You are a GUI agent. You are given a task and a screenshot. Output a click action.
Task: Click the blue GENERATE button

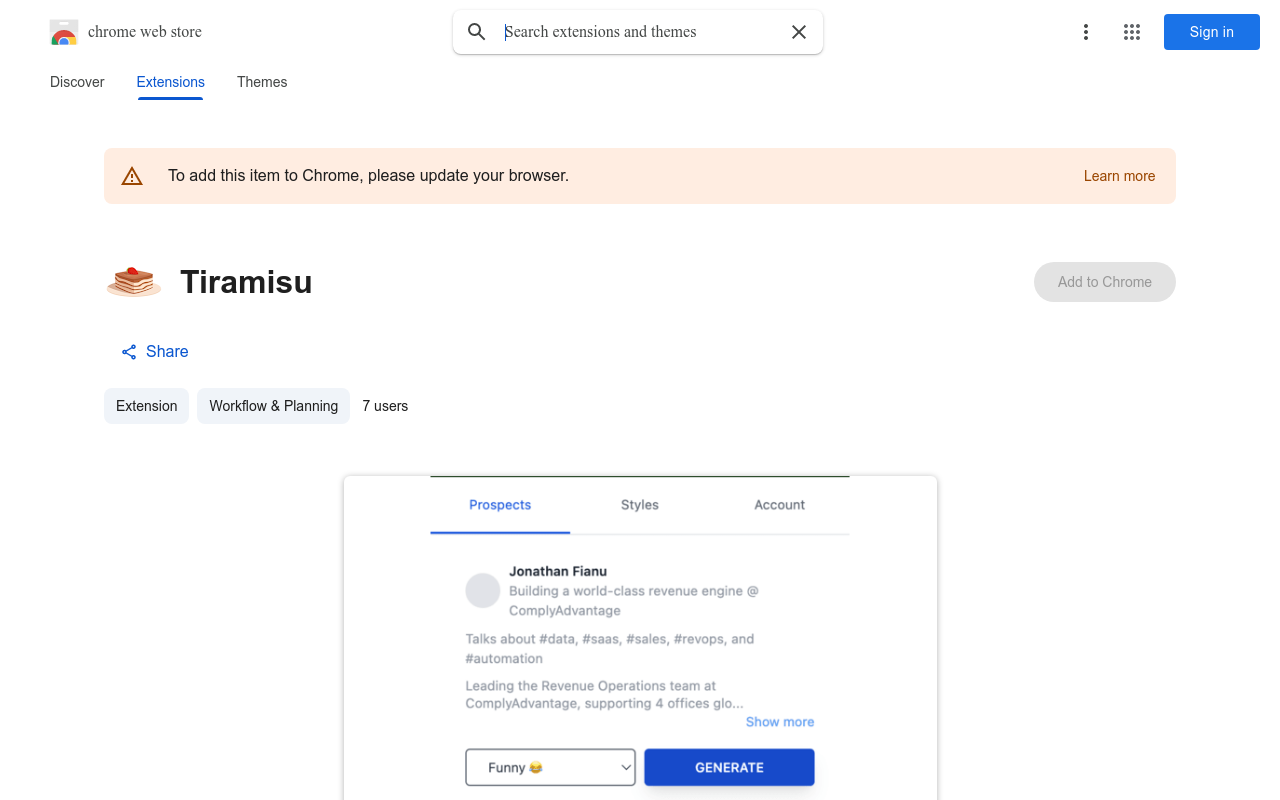pyautogui.click(x=729, y=767)
